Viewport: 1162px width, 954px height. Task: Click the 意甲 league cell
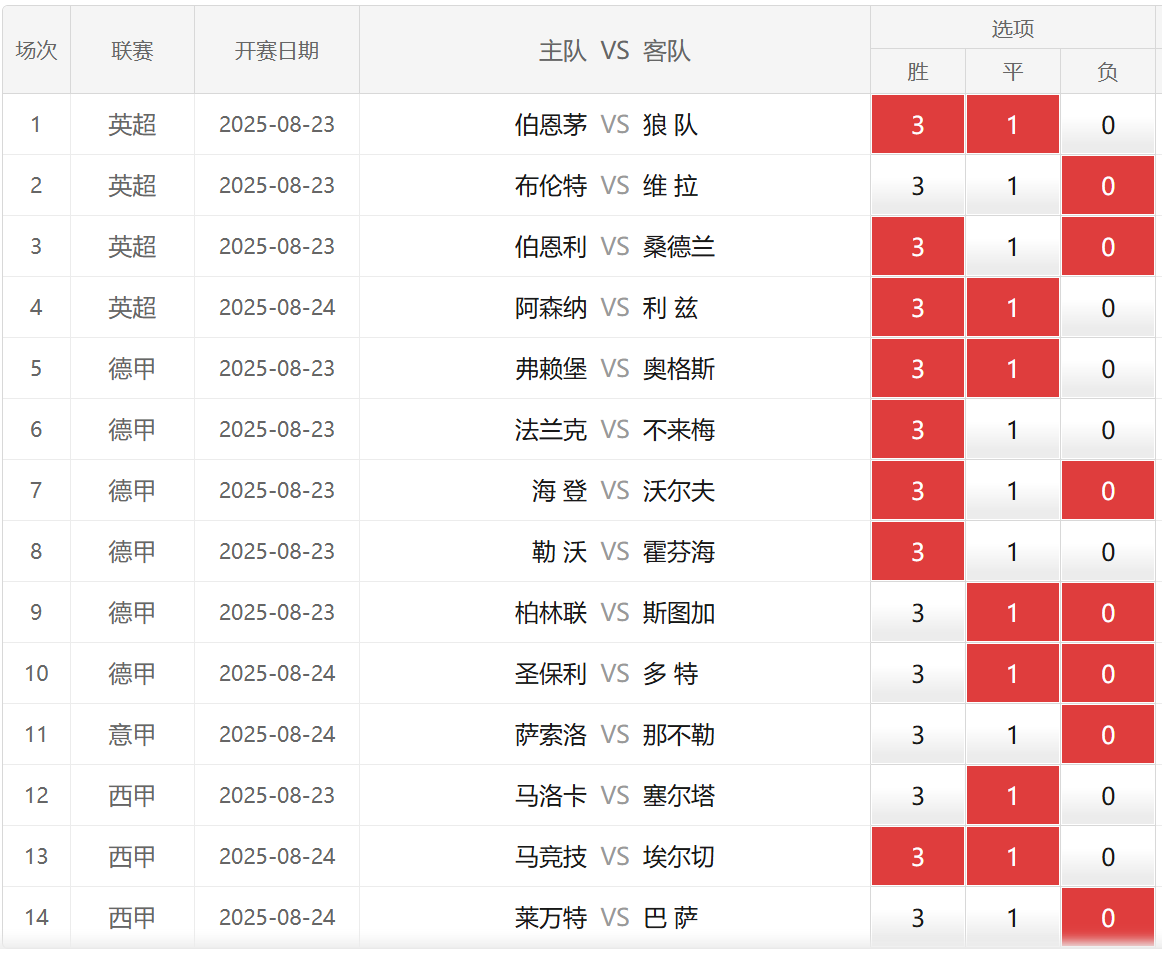[133, 735]
